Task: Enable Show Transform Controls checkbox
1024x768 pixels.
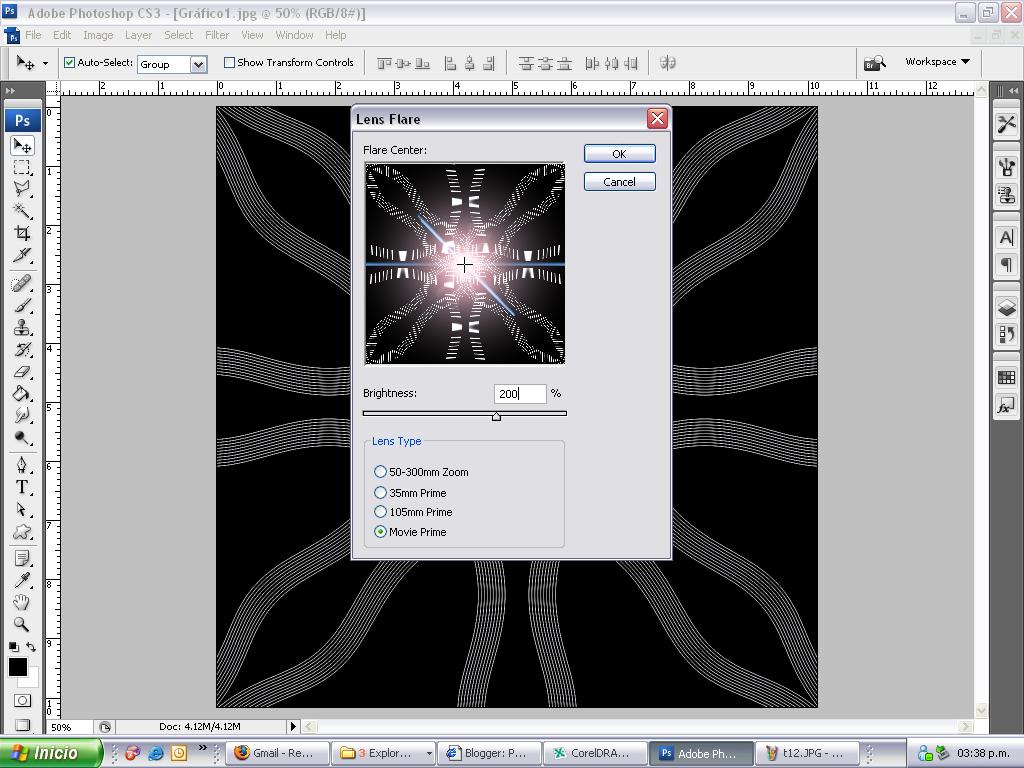Action: click(x=229, y=63)
